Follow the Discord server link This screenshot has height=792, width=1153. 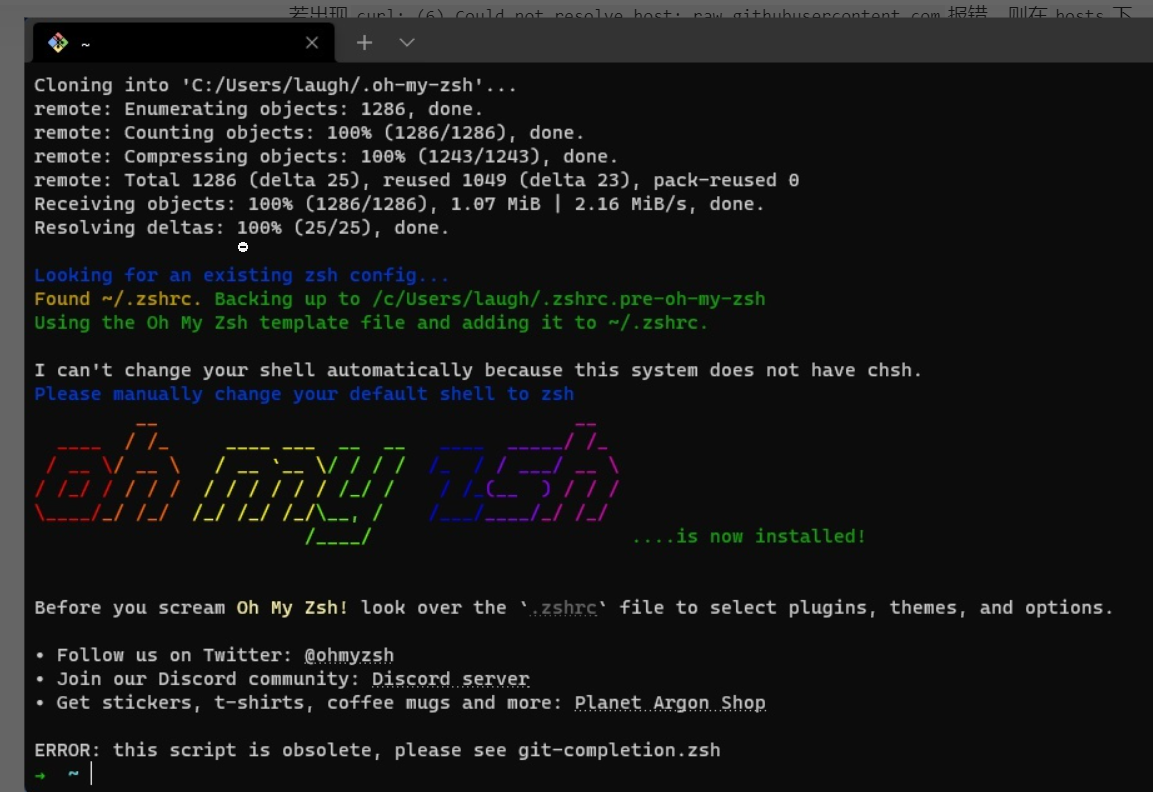pos(450,680)
